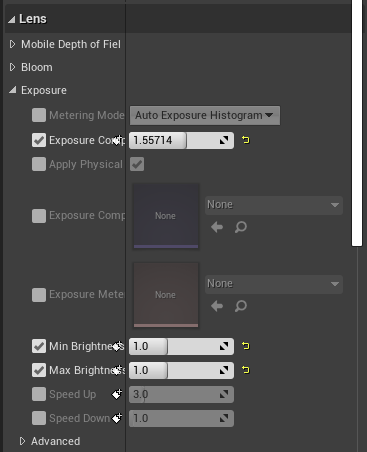Browse to Exposure Compensation Curve asset magnifier icon

click(241, 227)
